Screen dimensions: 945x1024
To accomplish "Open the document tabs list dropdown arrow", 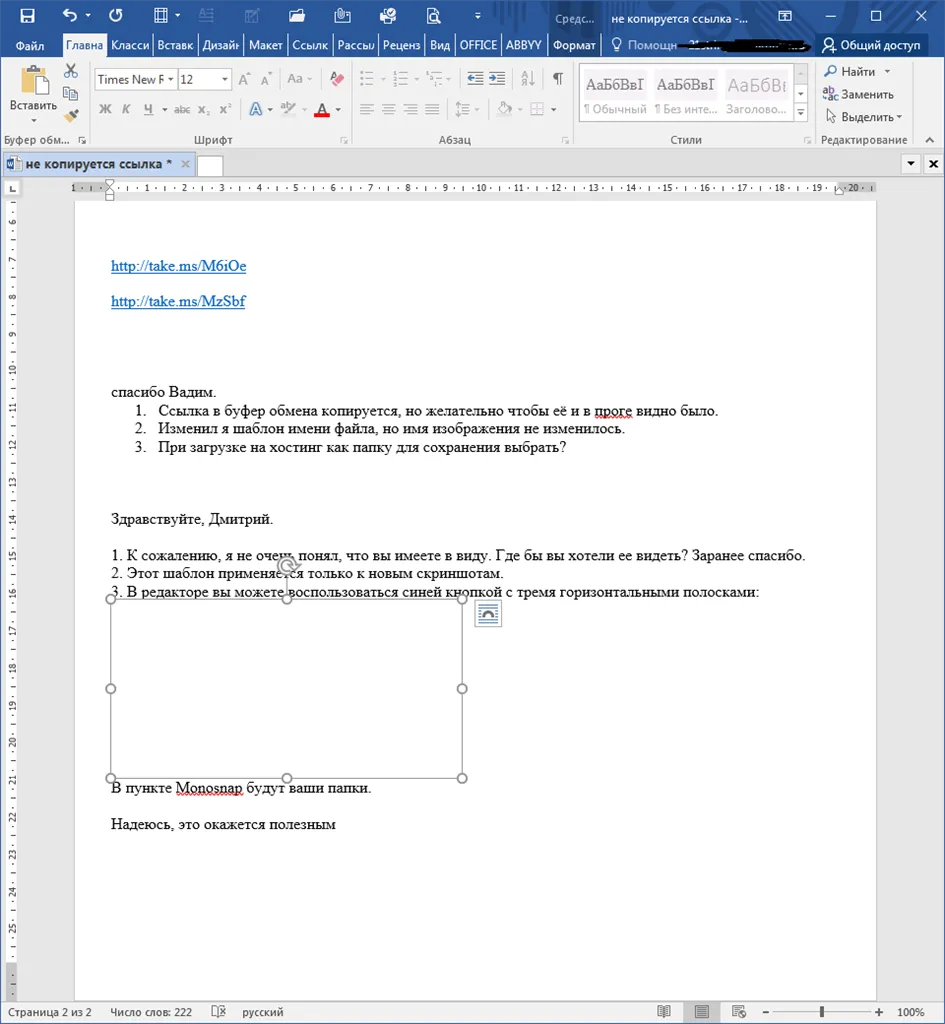I will tap(910, 164).
